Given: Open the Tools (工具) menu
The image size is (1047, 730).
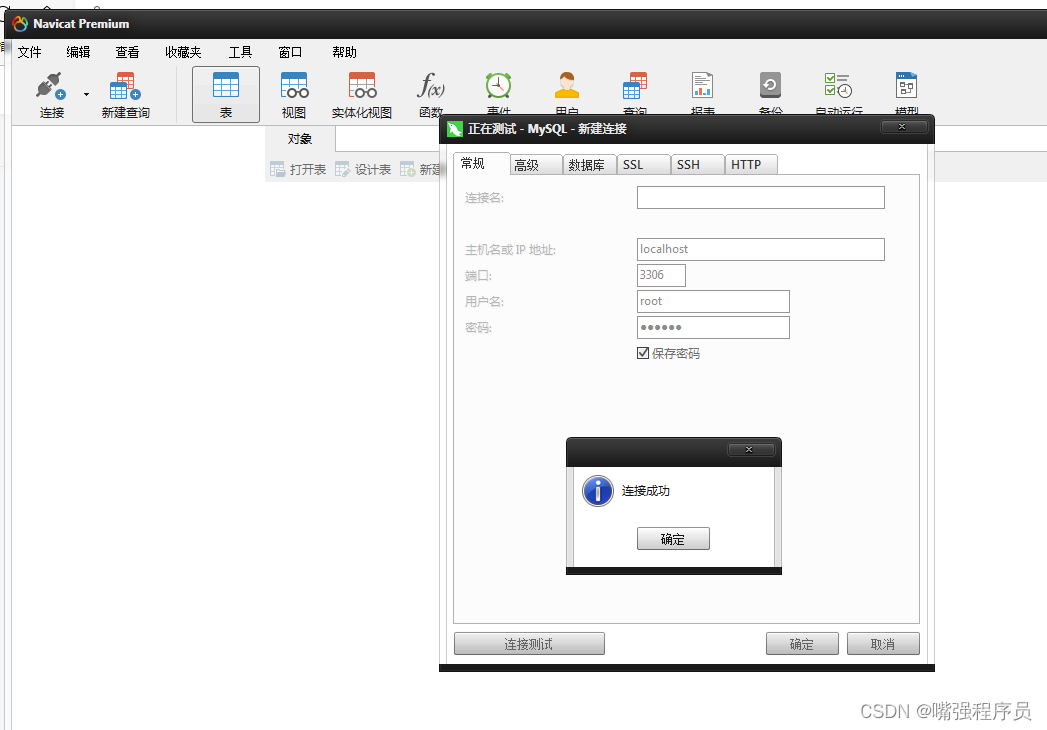Looking at the screenshot, I should click(x=240, y=52).
